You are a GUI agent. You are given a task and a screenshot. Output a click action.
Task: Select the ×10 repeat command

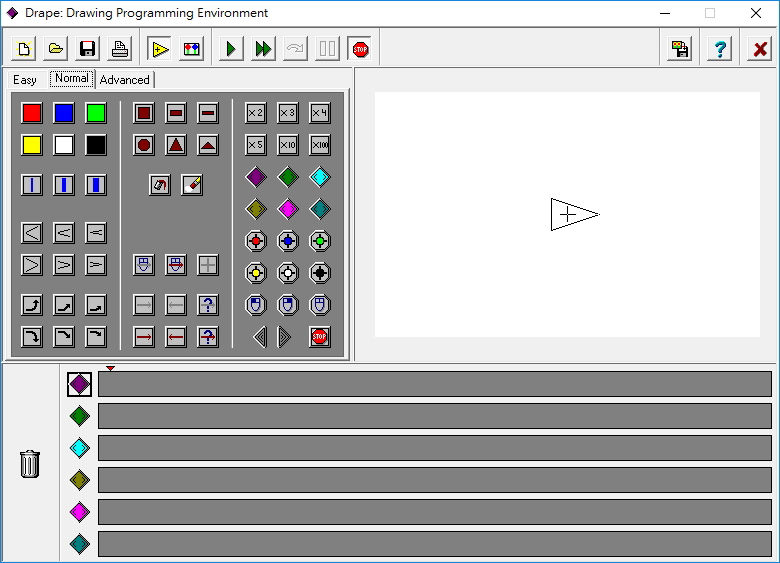(x=288, y=145)
